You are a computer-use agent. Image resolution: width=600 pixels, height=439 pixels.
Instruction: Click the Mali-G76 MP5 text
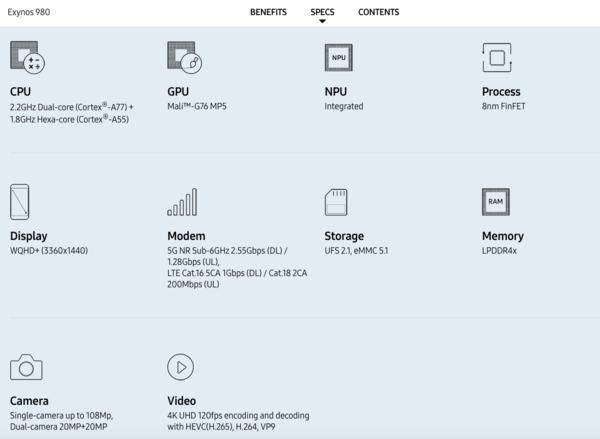pyautogui.click(x=197, y=106)
